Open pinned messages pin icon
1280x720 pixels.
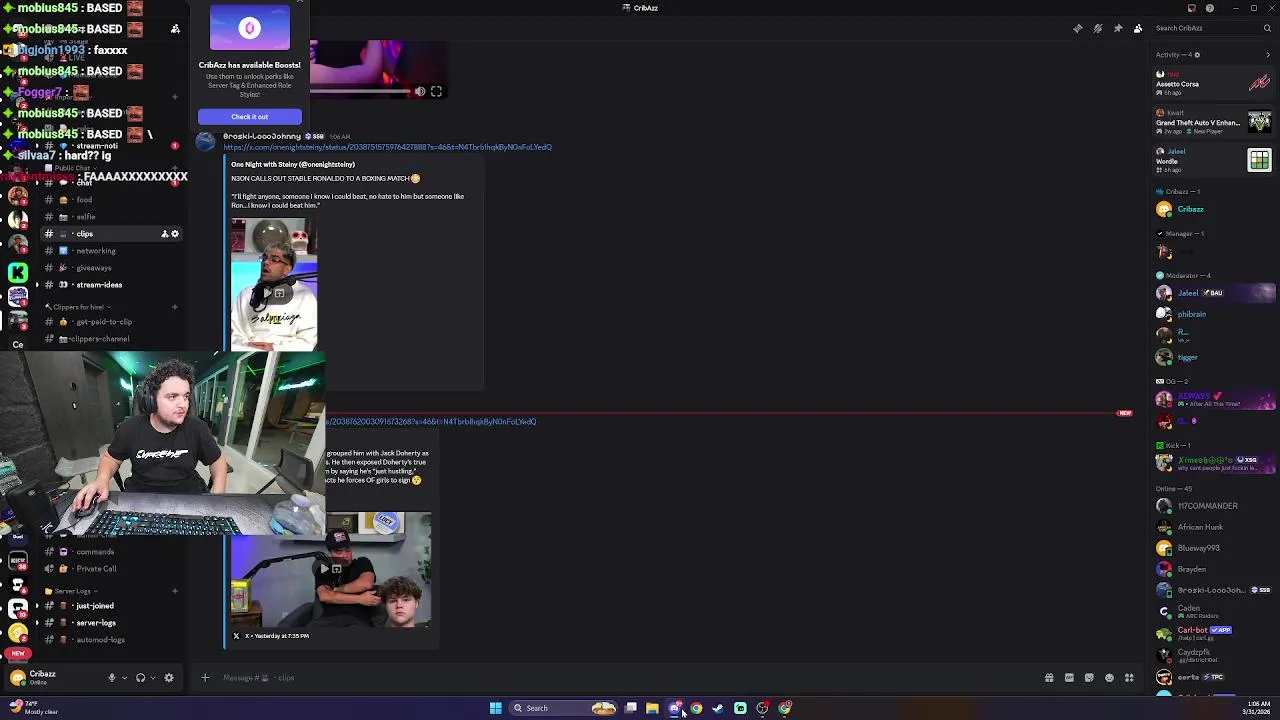1117,28
